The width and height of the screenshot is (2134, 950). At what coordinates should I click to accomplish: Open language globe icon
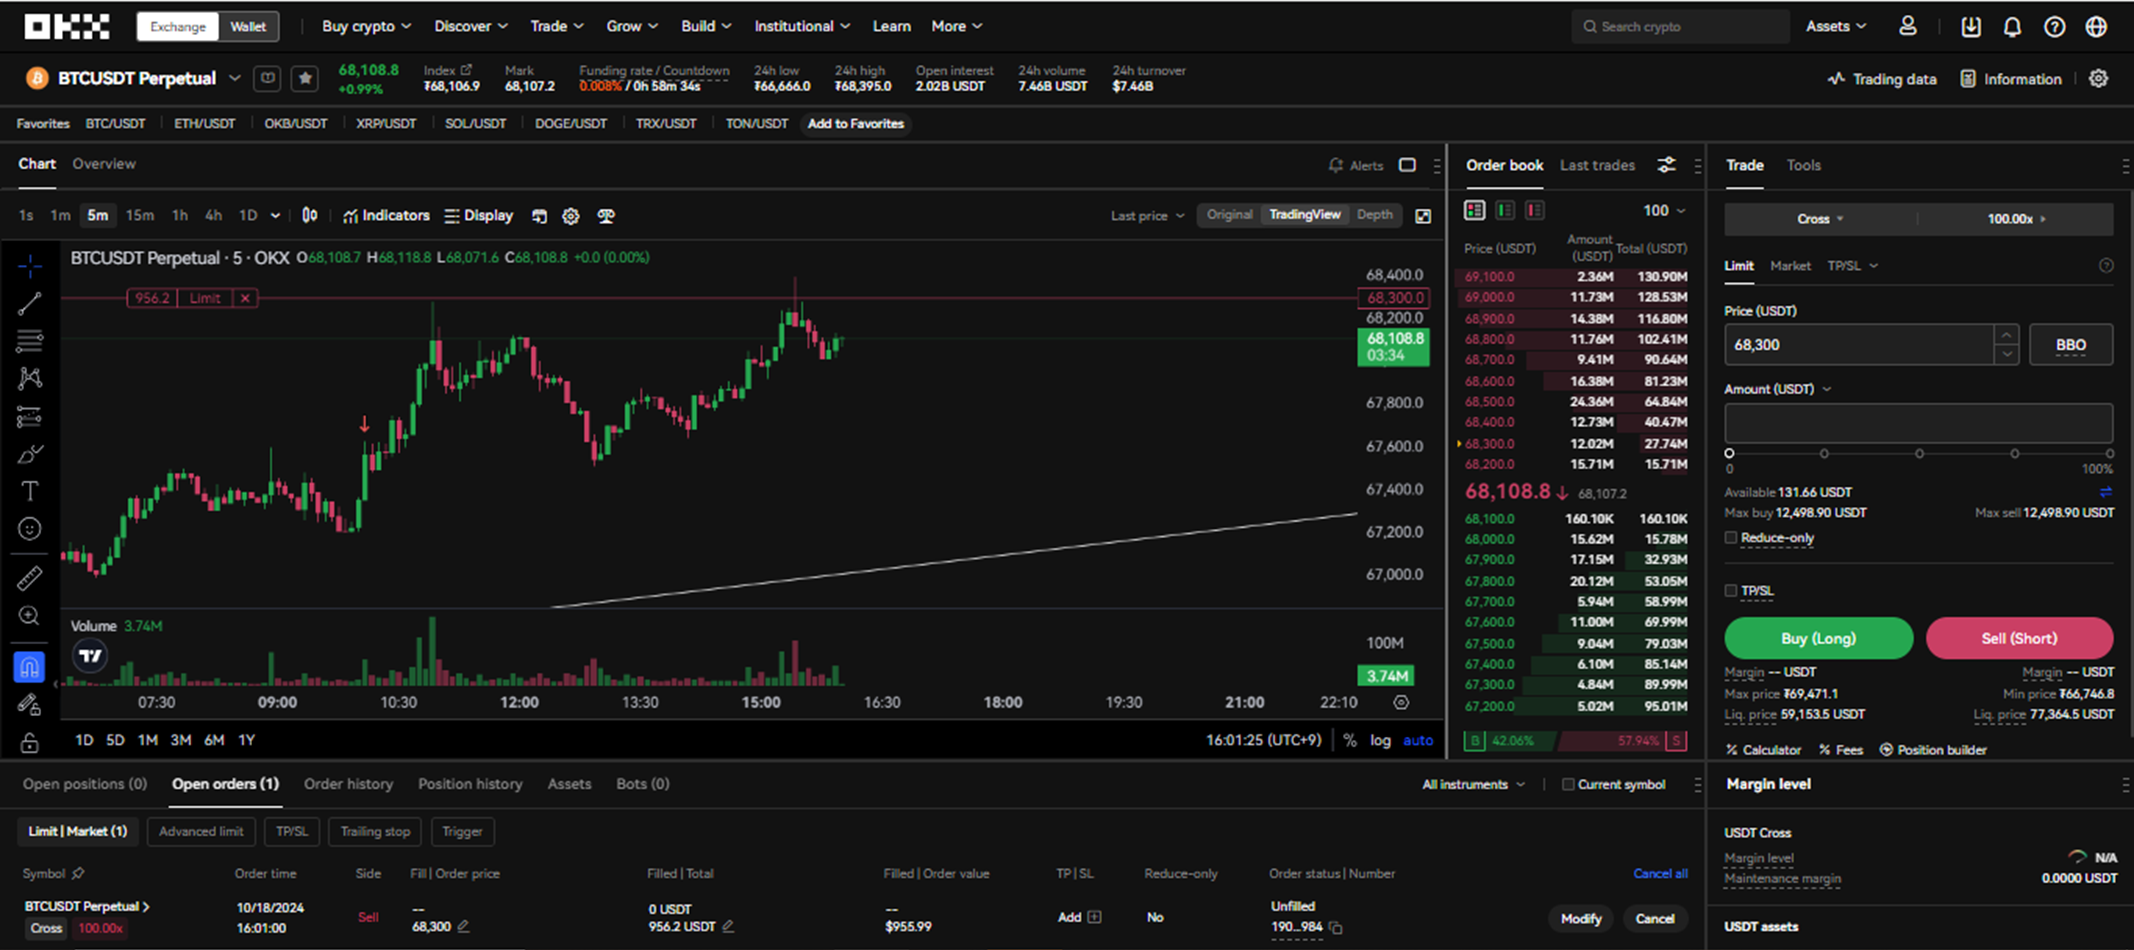[x=2096, y=27]
